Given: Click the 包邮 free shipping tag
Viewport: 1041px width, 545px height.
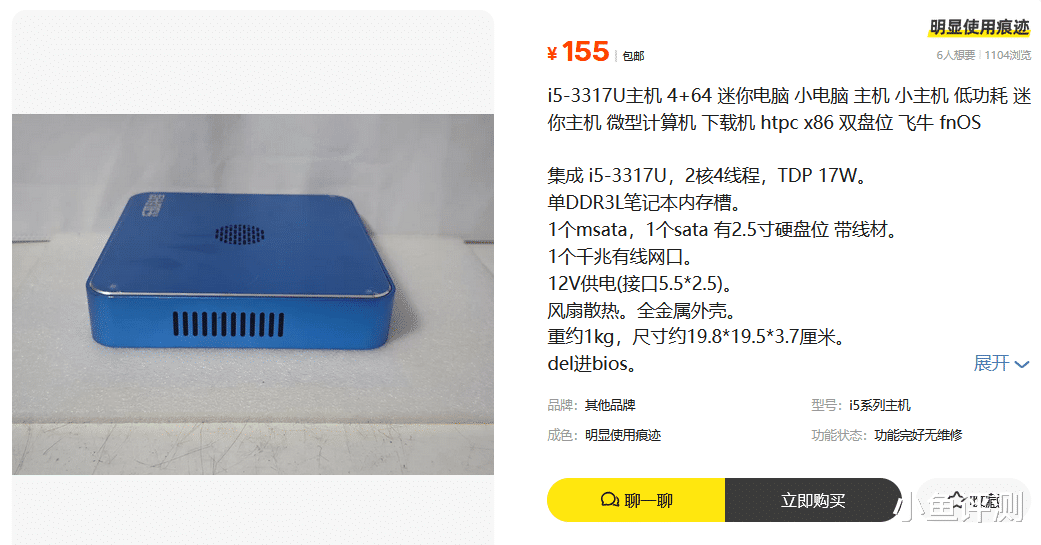Looking at the screenshot, I should [x=633, y=56].
